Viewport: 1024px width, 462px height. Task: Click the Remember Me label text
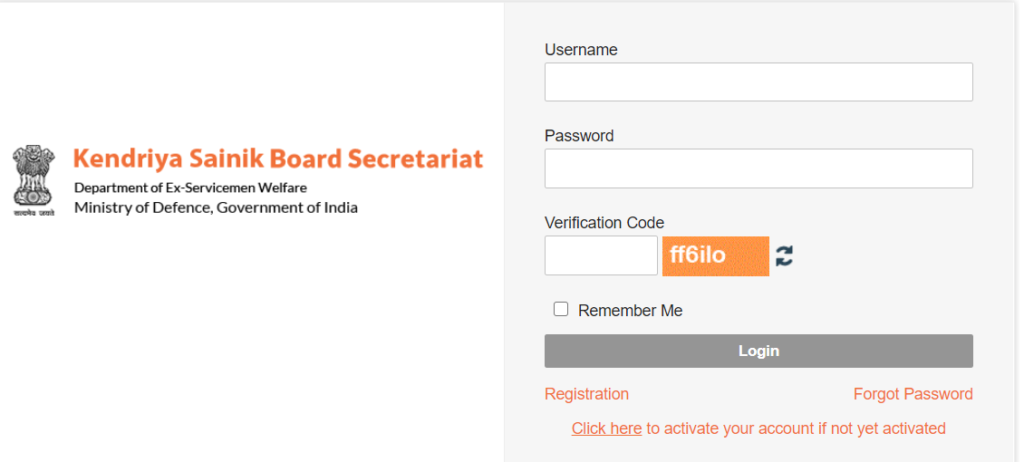pos(630,310)
